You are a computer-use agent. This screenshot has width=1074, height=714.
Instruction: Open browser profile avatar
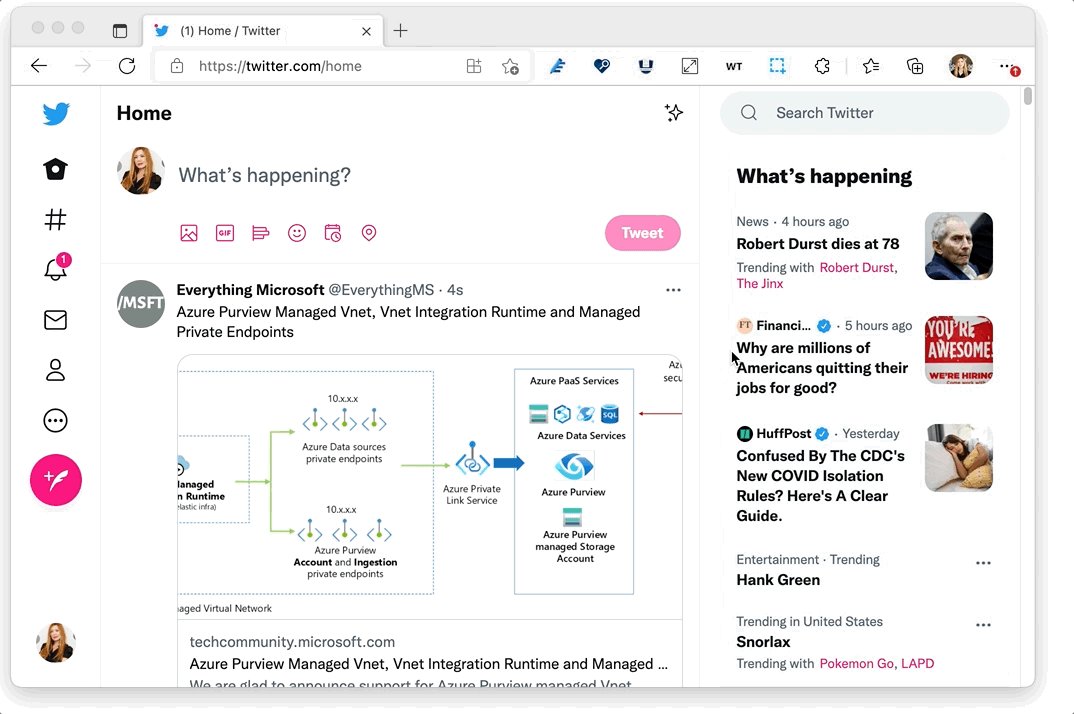tap(961, 66)
